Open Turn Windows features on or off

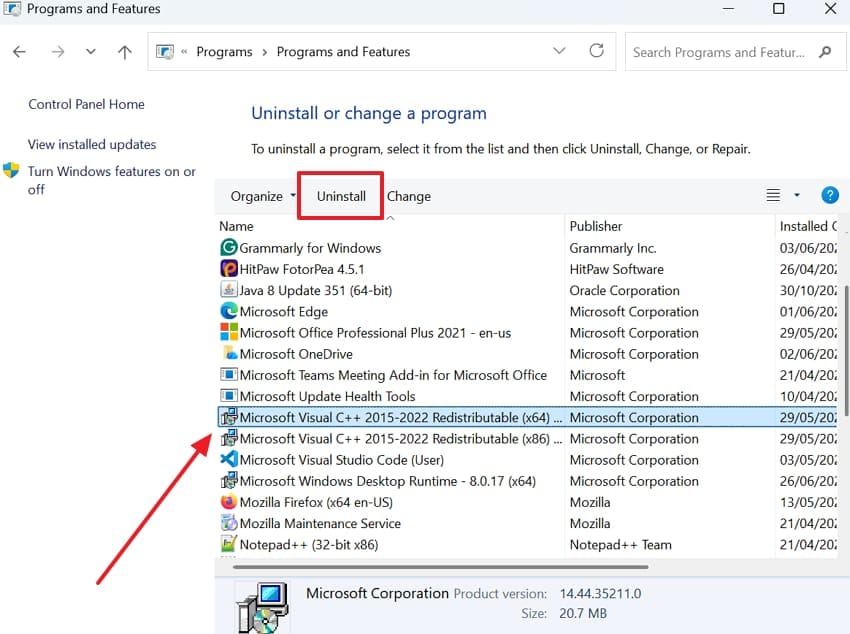tap(112, 180)
